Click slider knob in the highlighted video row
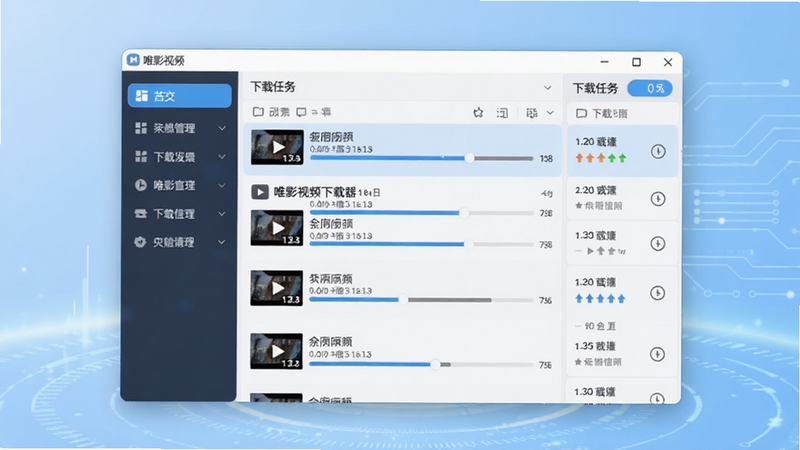Image resolution: width=800 pixels, height=450 pixels. pyautogui.click(x=469, y=158)
